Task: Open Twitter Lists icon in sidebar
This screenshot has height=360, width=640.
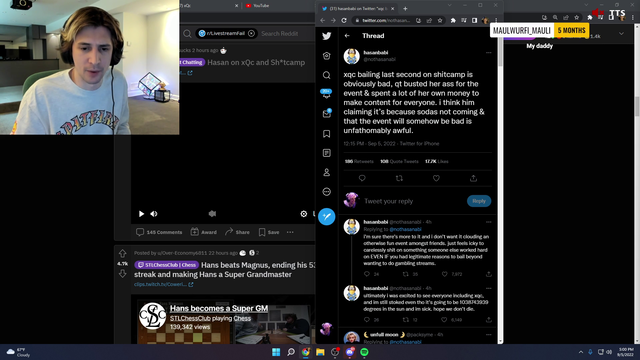Action: pyautogui.click(x=327, y=153)
